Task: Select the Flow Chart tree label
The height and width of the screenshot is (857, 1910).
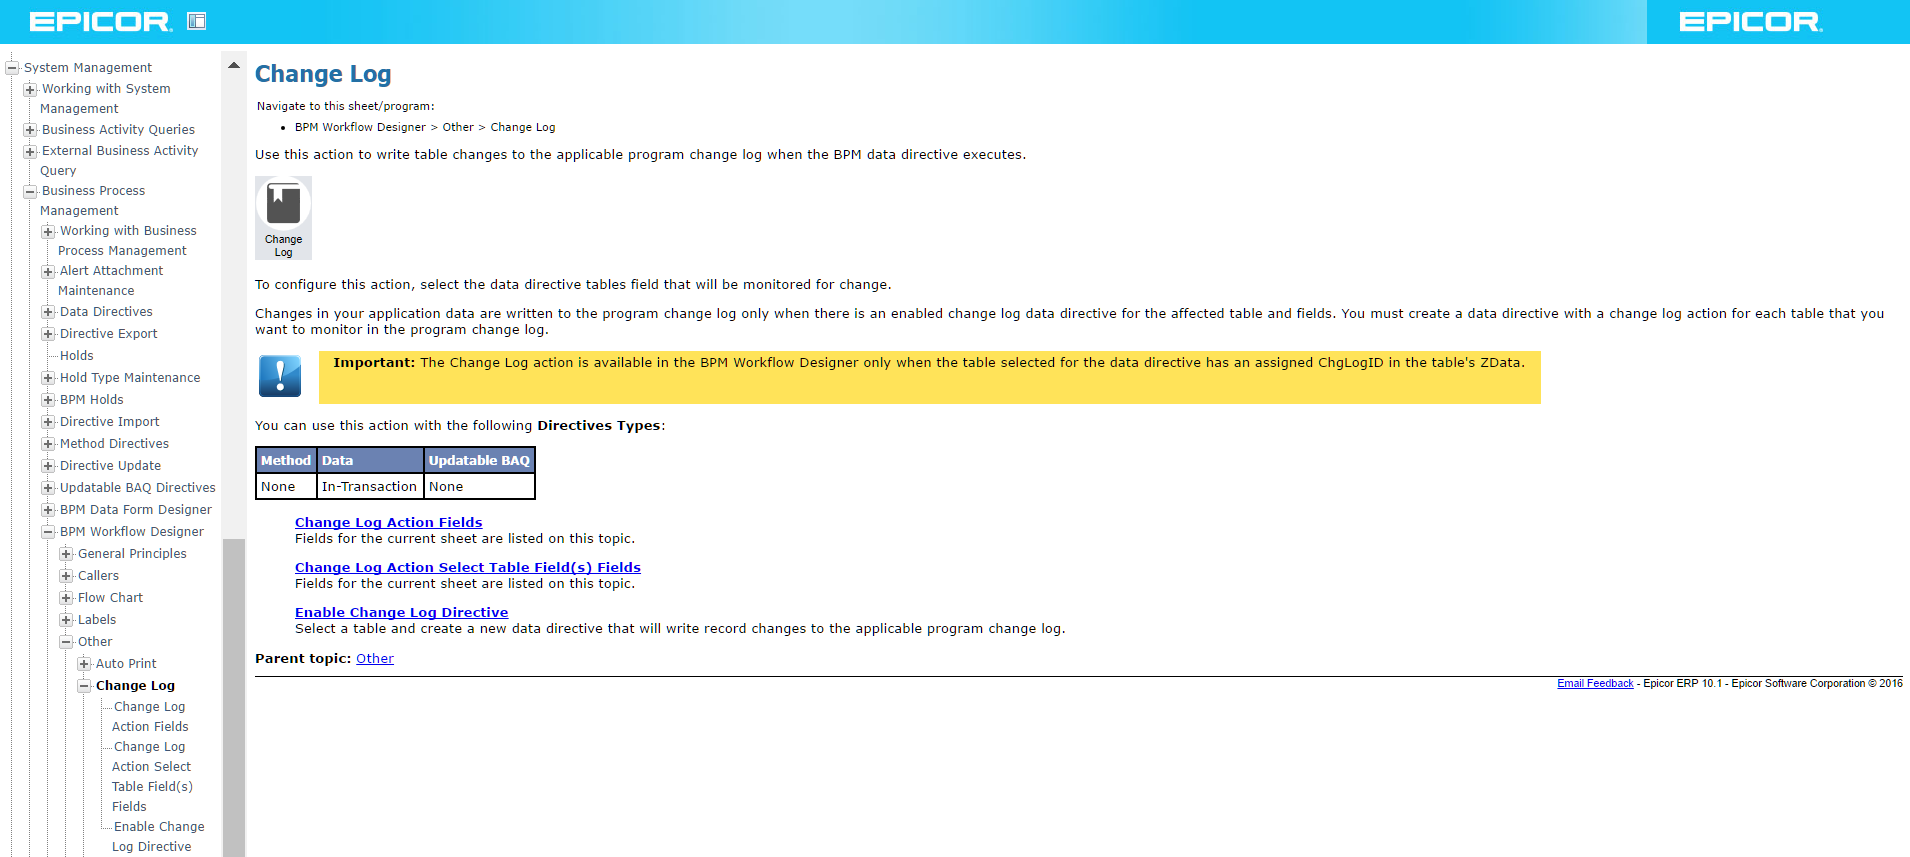Action: [x=110, y=598]
